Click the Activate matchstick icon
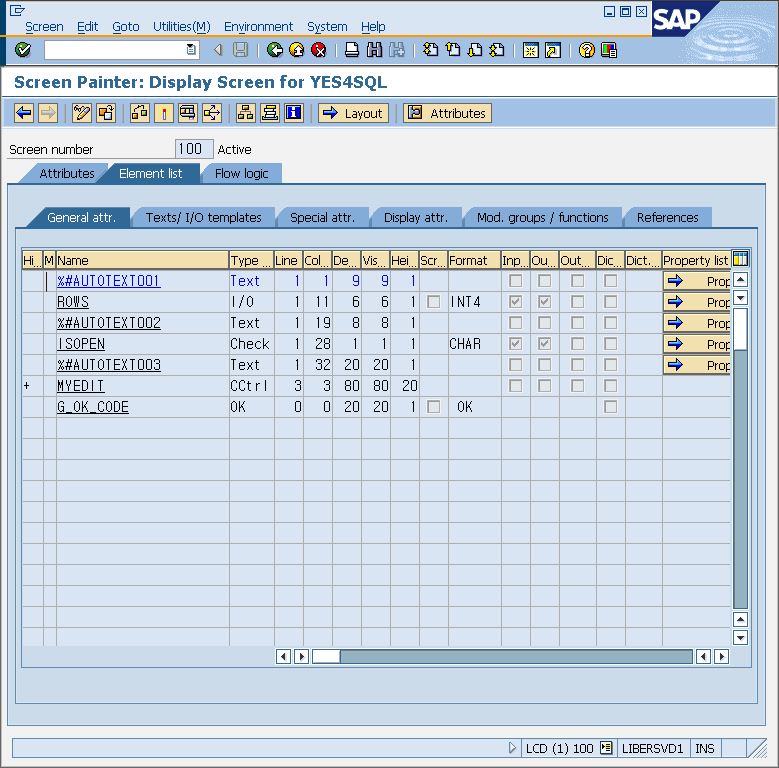This screenshot has width=779, height=768. [x=164, y=113]
